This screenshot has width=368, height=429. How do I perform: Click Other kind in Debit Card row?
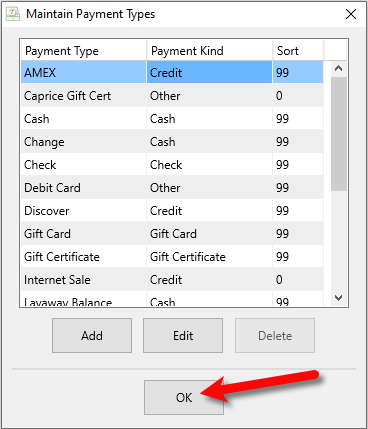[210, 188]
